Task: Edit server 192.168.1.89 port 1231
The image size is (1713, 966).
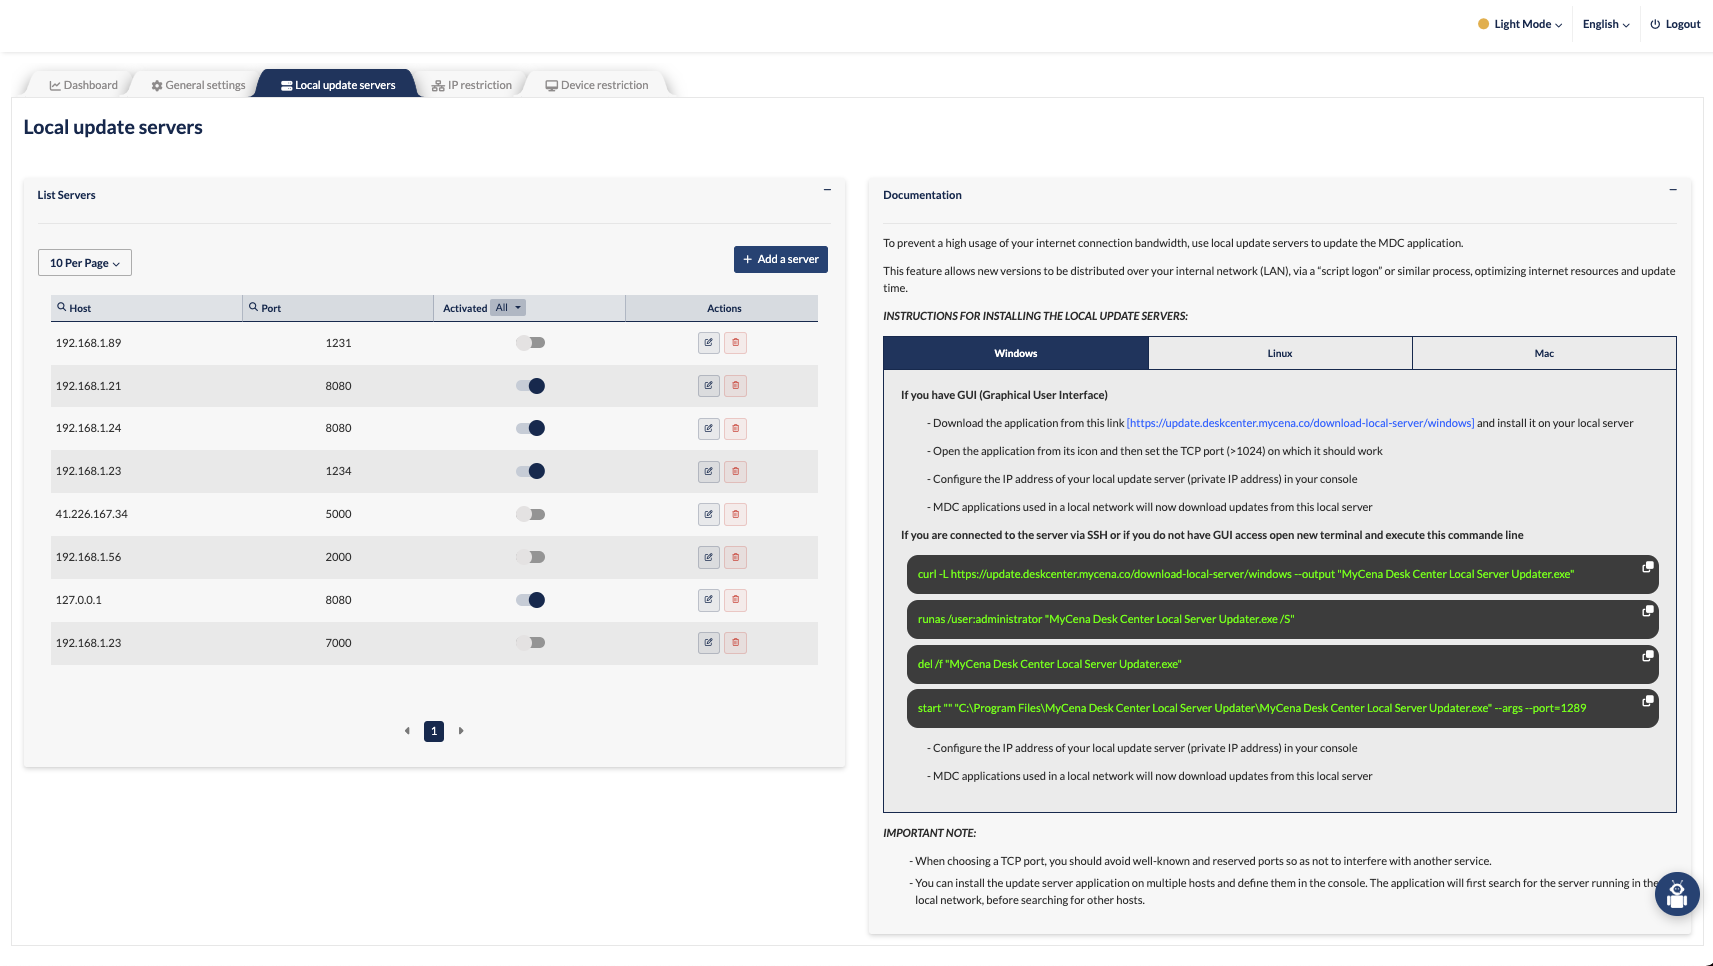Action: 709,343
